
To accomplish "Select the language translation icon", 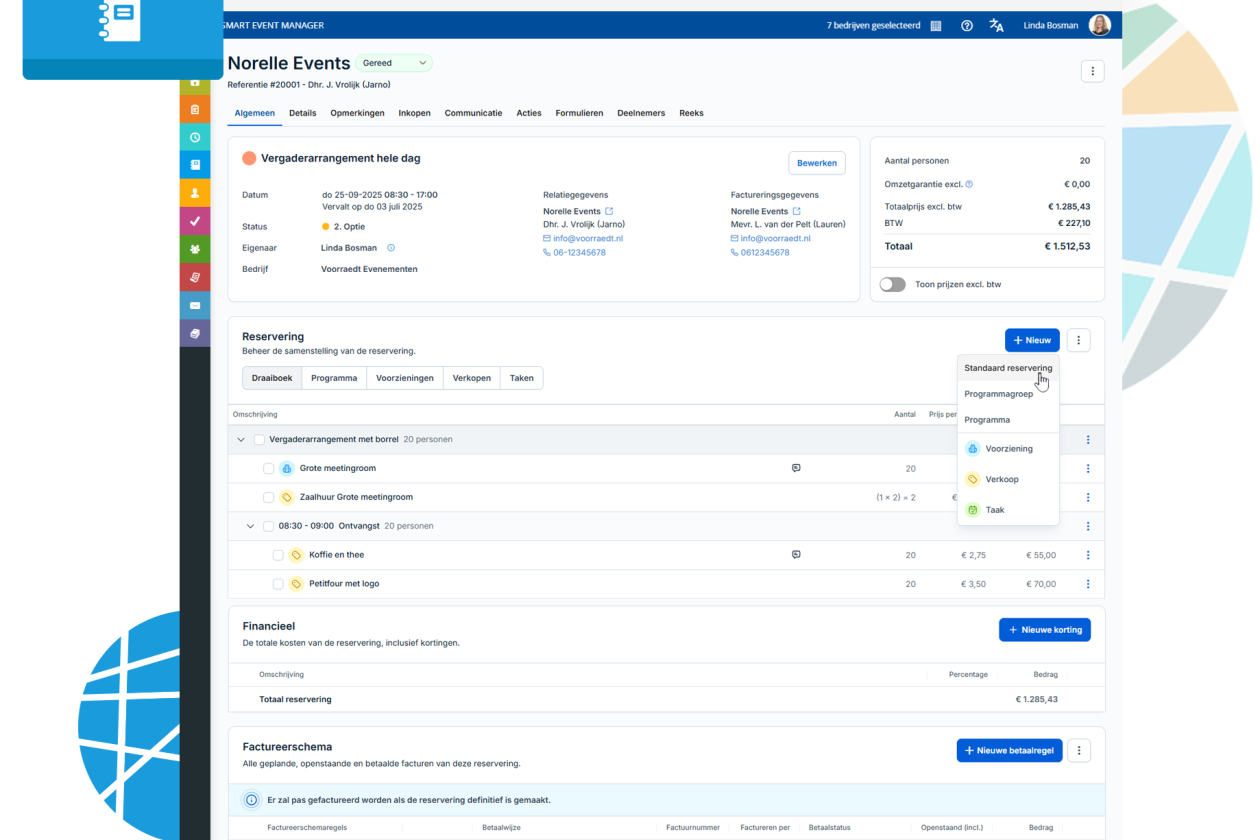I will click(996, 25).
